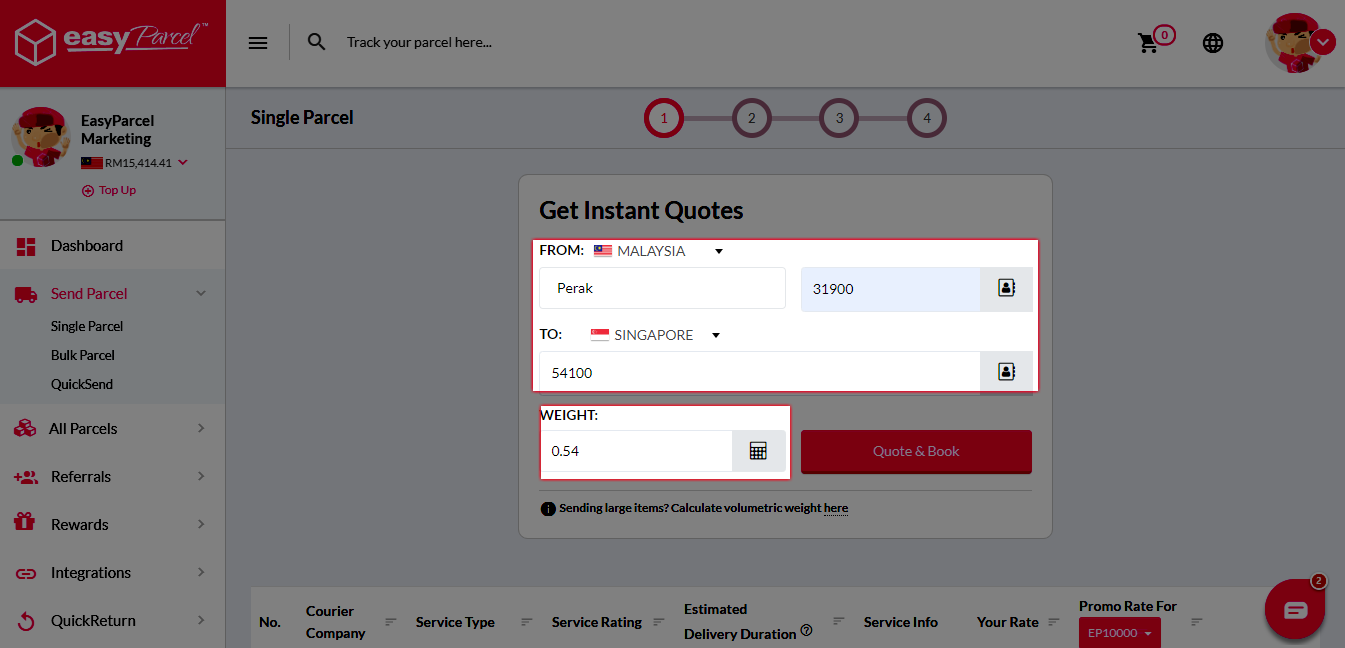1345x648 pixels.
Task: Expand the Integrations menu chevron
Action: click(x=201, y=573)
